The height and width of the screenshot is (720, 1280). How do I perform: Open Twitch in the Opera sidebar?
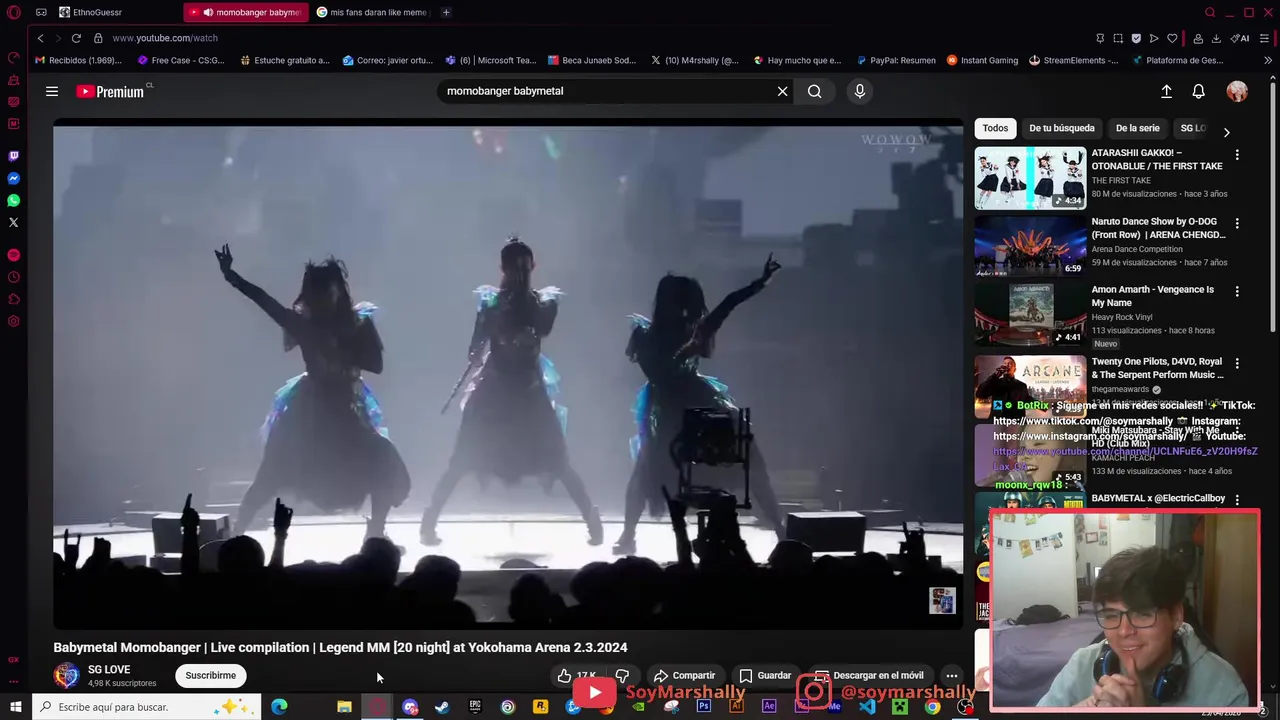13,156
